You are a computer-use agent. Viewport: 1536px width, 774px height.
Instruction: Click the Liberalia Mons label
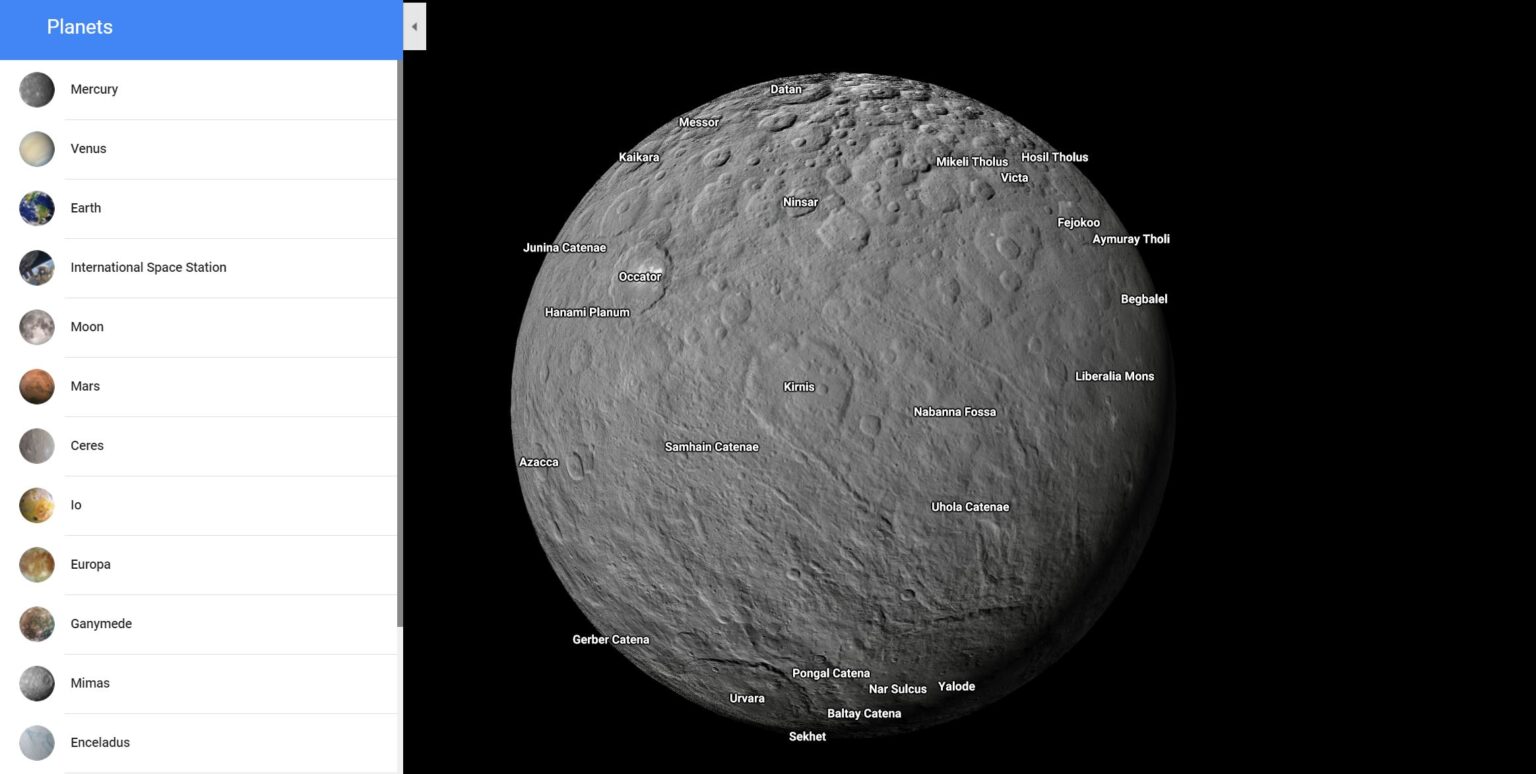pyautogui.click(x=1114, y=376)
